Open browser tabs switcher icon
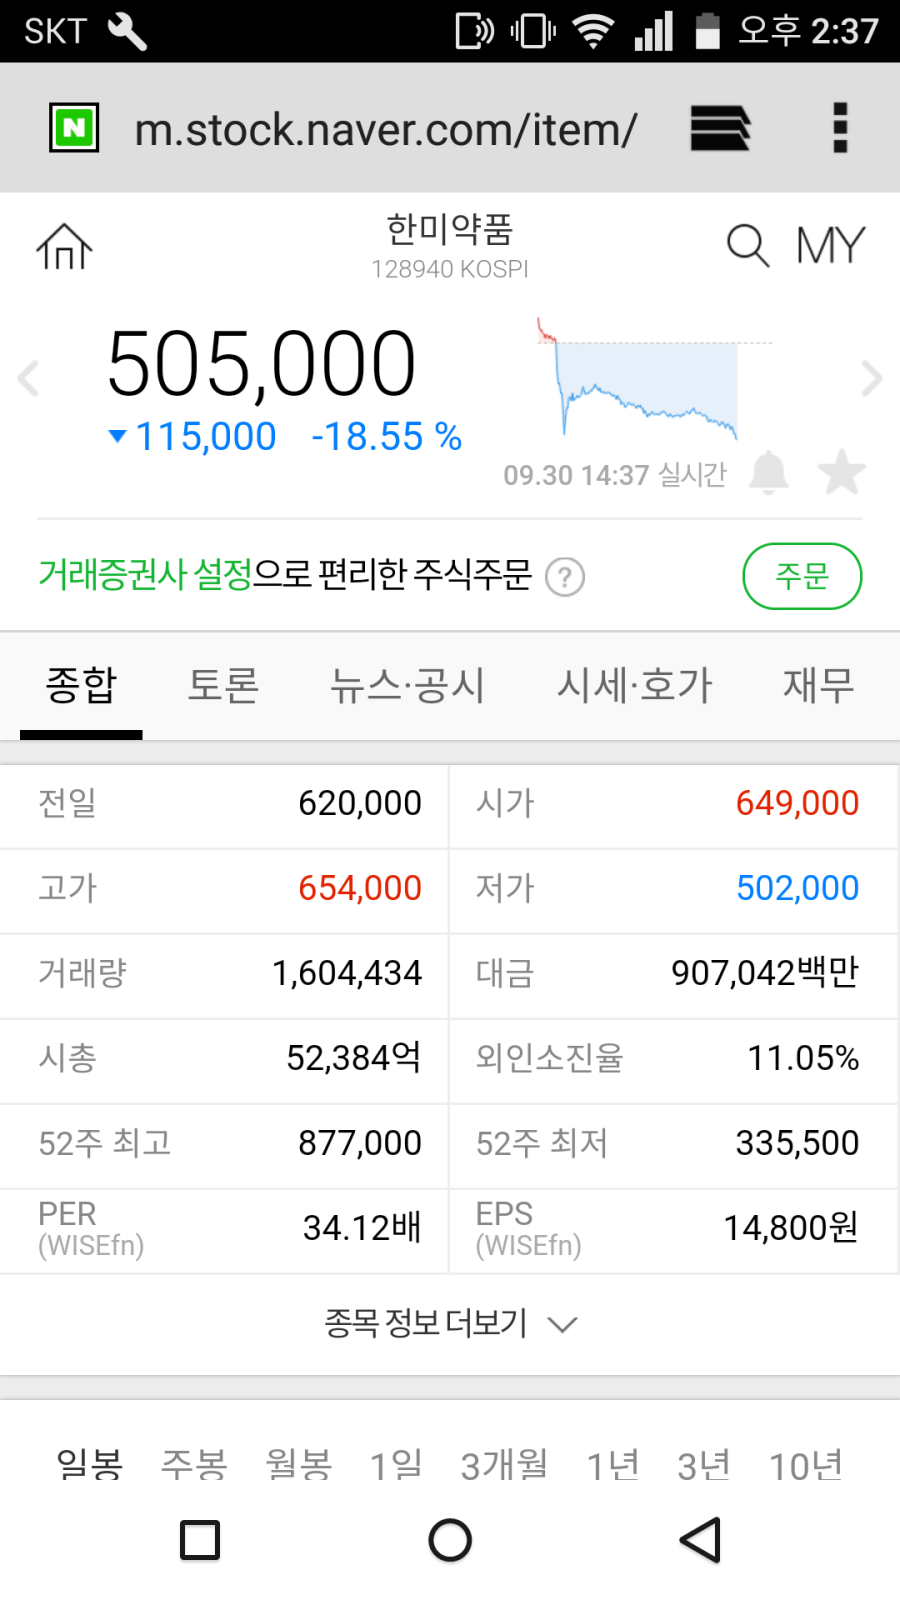Screen dimensions: 900x1600 point(720,128)
